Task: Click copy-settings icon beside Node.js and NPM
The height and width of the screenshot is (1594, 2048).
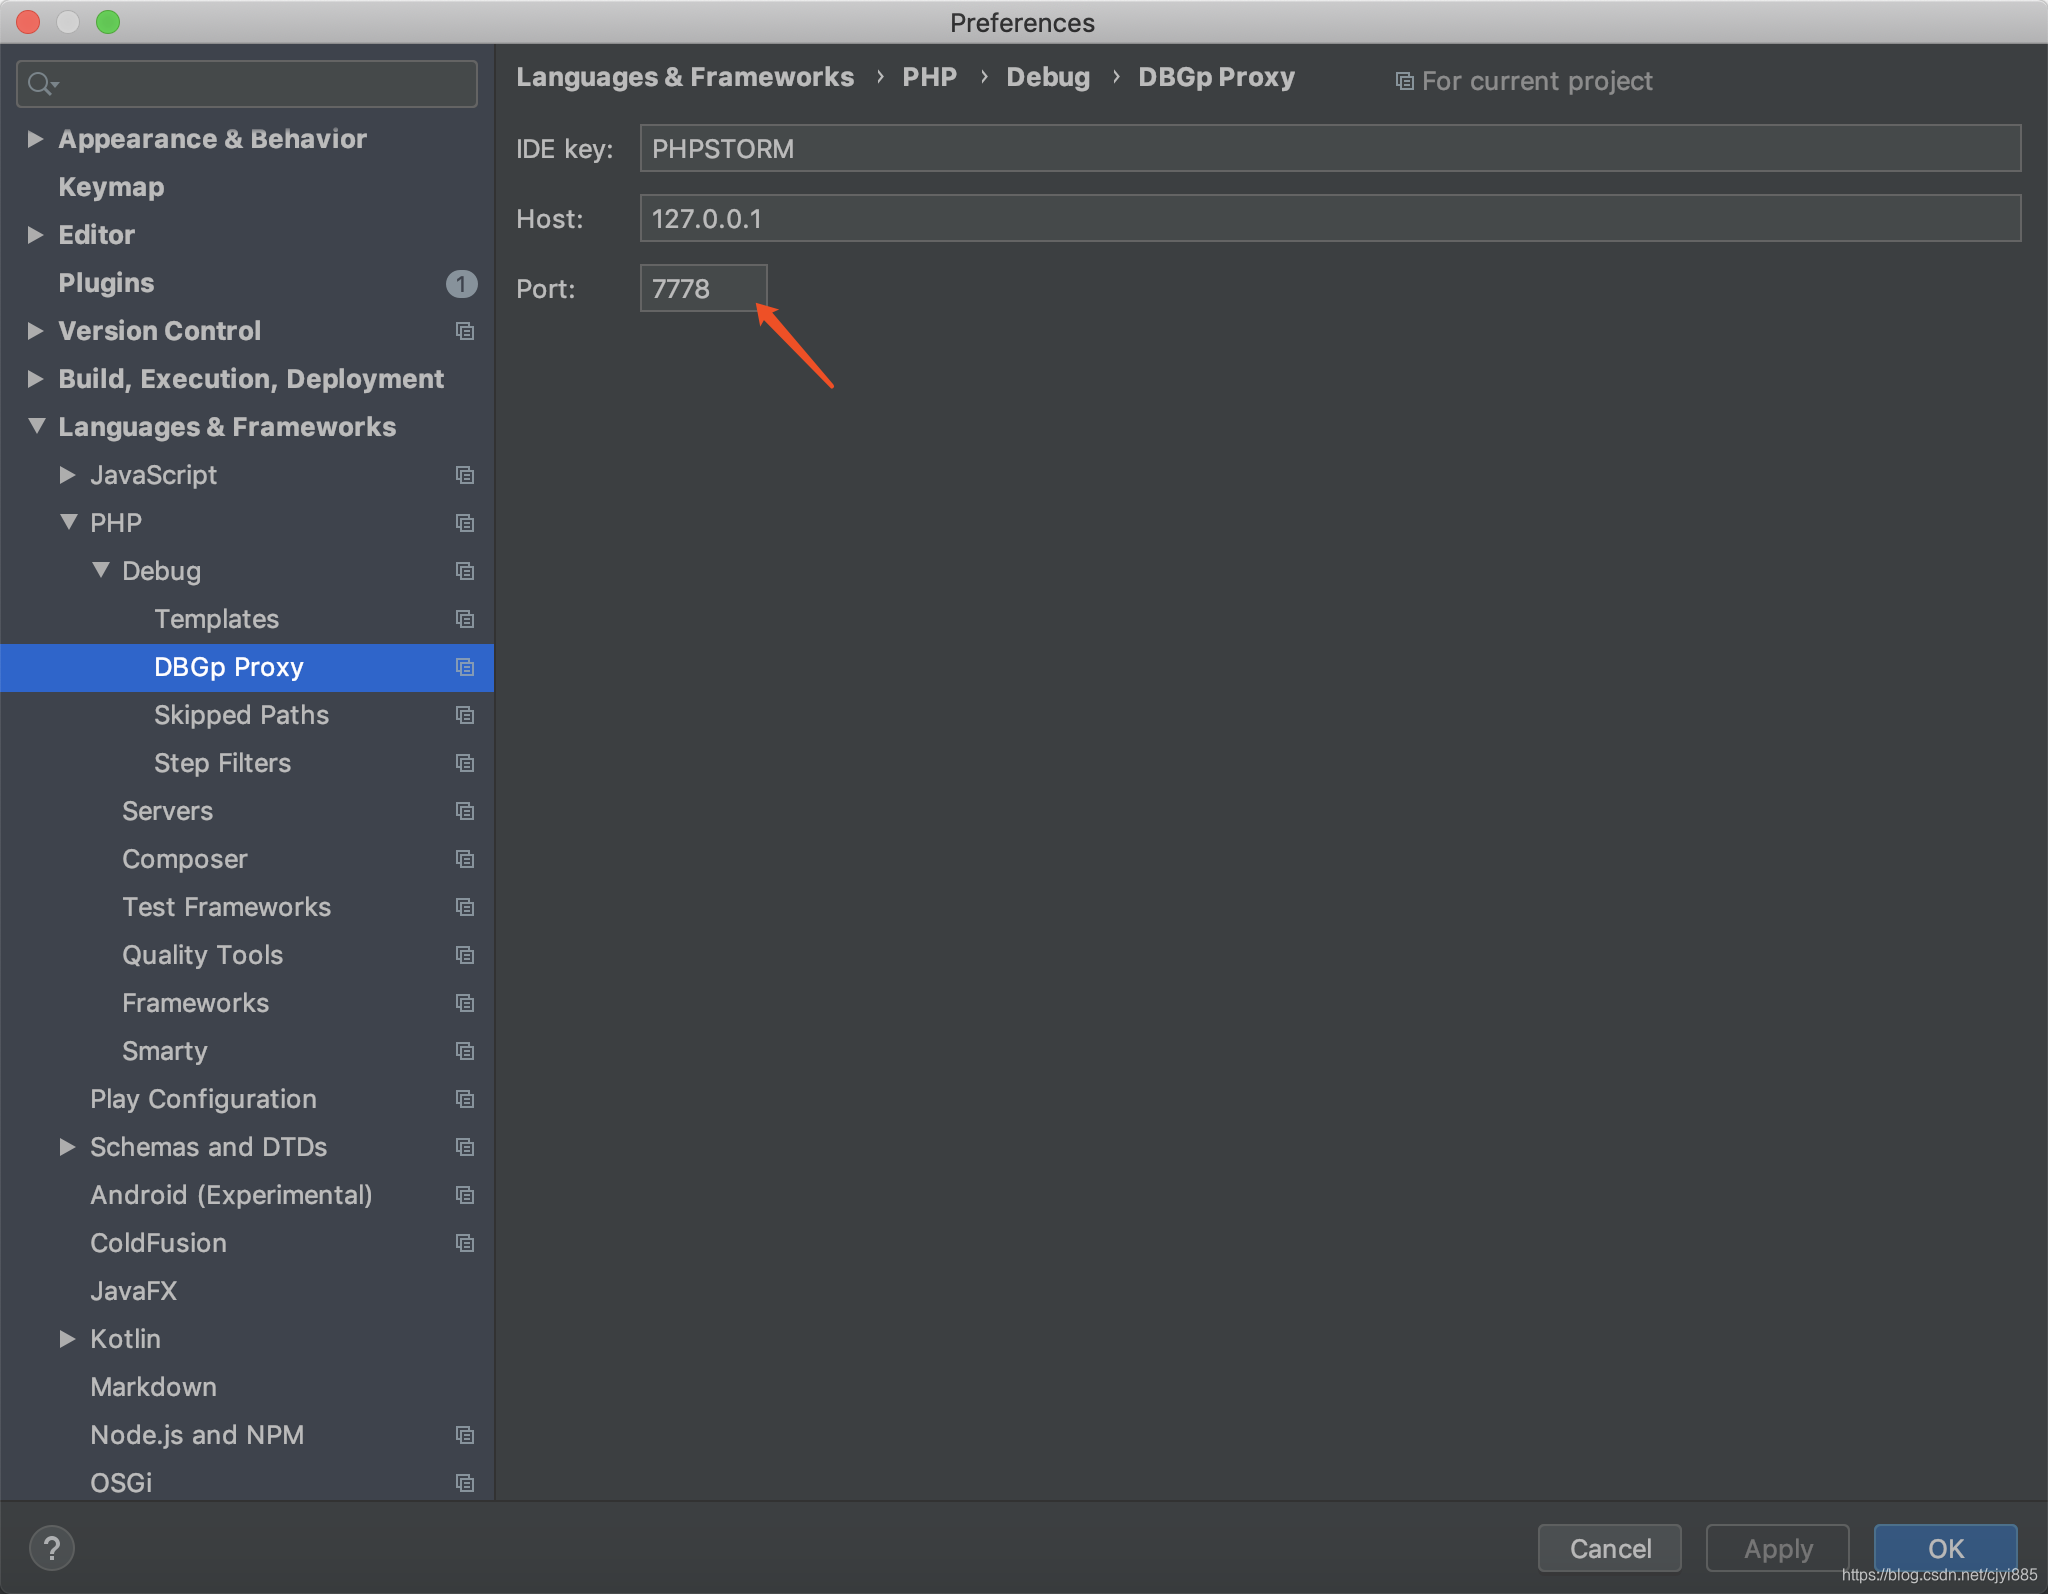Action: pos(464,1434)
